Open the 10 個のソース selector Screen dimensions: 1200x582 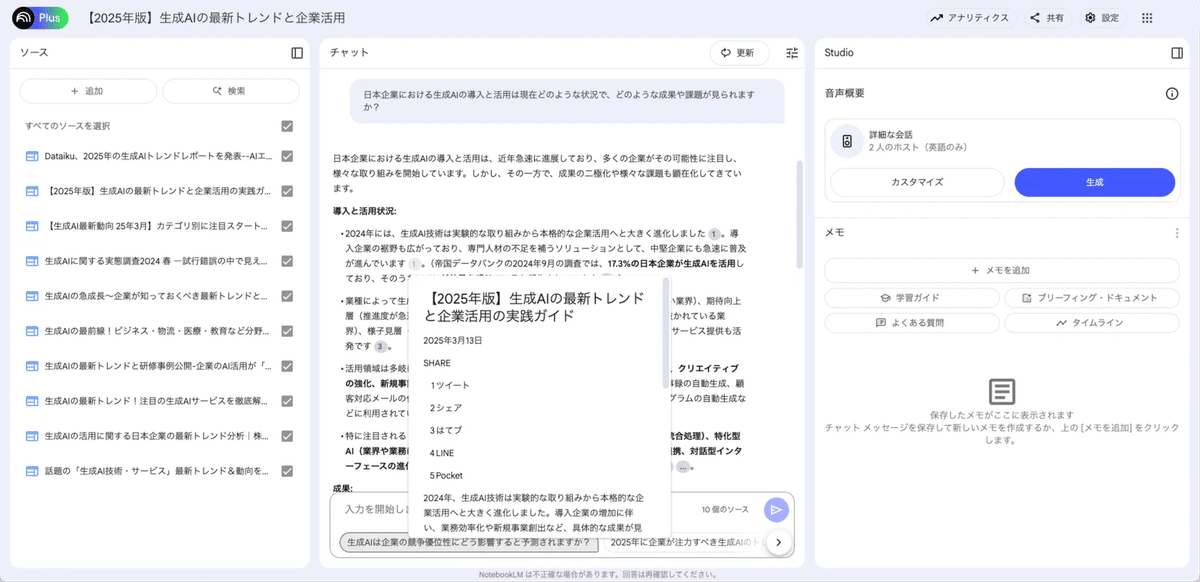pyautogui.click(x=727, y=509)
